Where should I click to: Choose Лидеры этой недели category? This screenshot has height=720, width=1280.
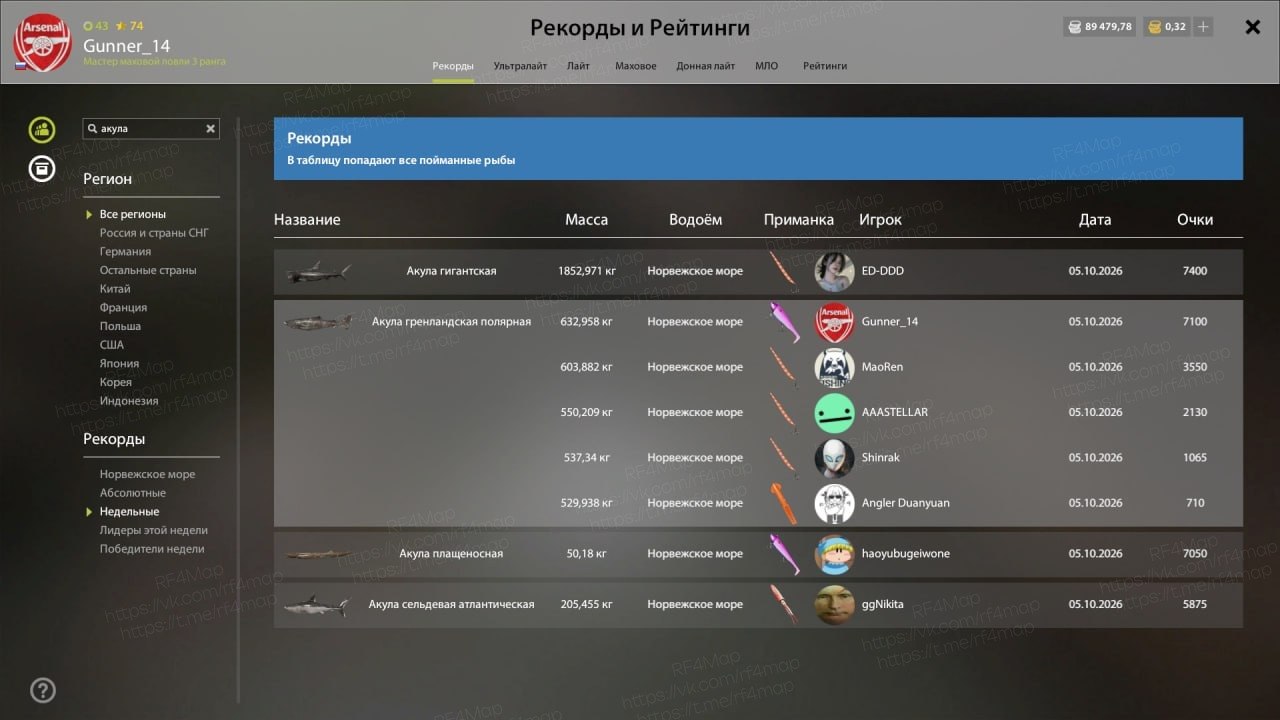154,530
